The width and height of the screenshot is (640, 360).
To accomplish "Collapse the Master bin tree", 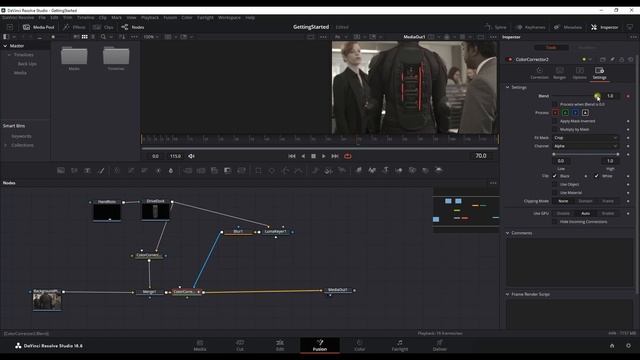I will pos(5,46).
